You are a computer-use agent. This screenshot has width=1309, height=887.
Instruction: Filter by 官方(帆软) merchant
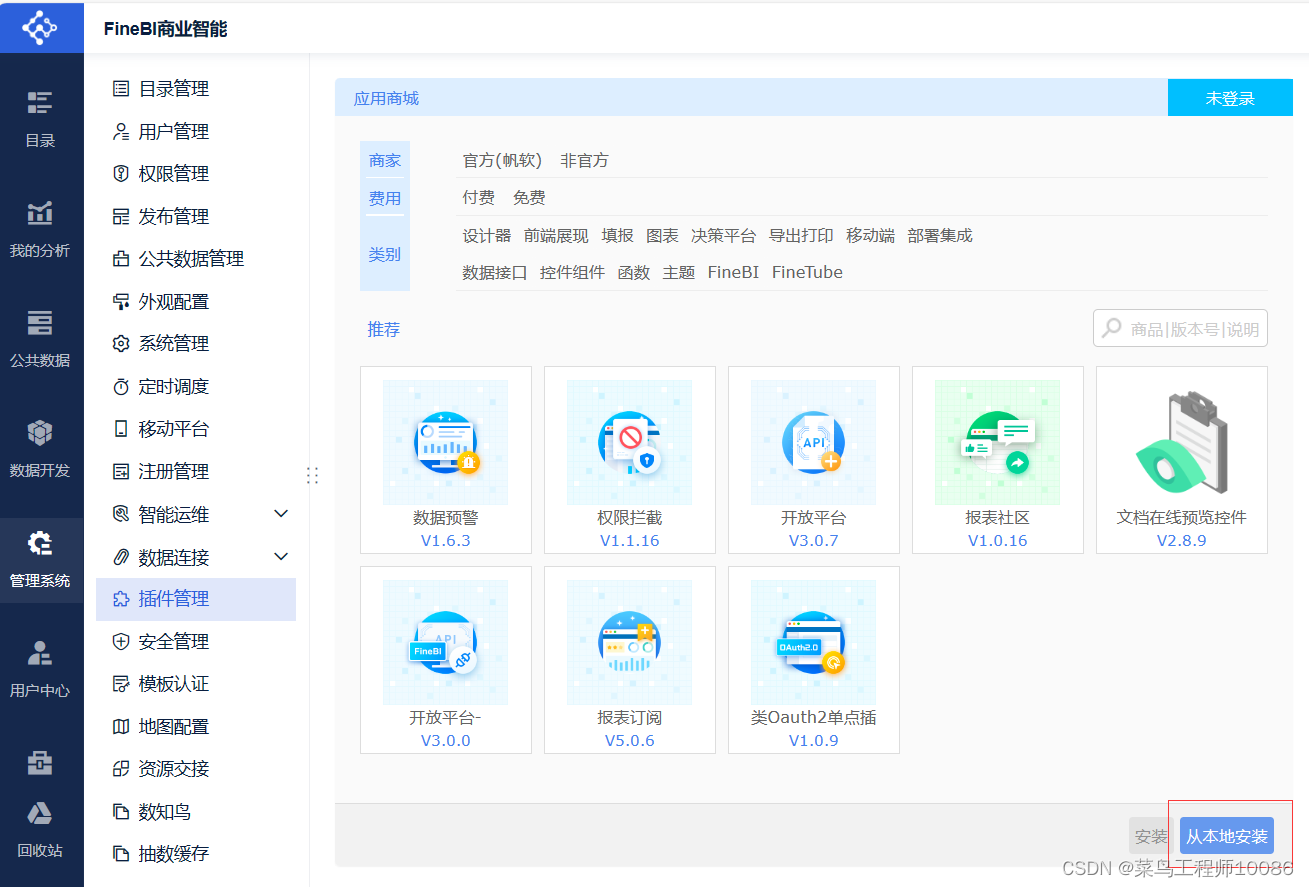tap(502, 161)
